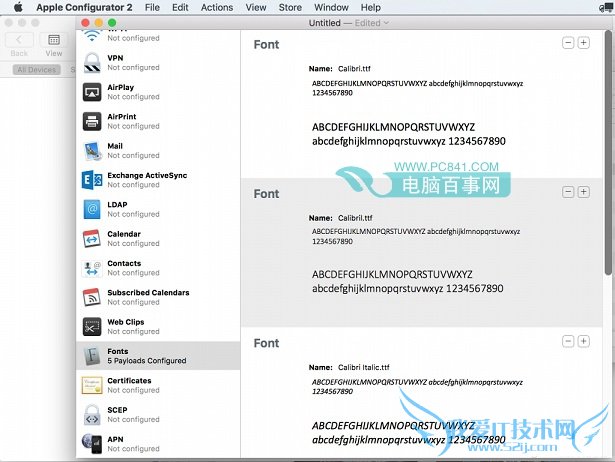Select the All Devices tab

coord(36,70)
